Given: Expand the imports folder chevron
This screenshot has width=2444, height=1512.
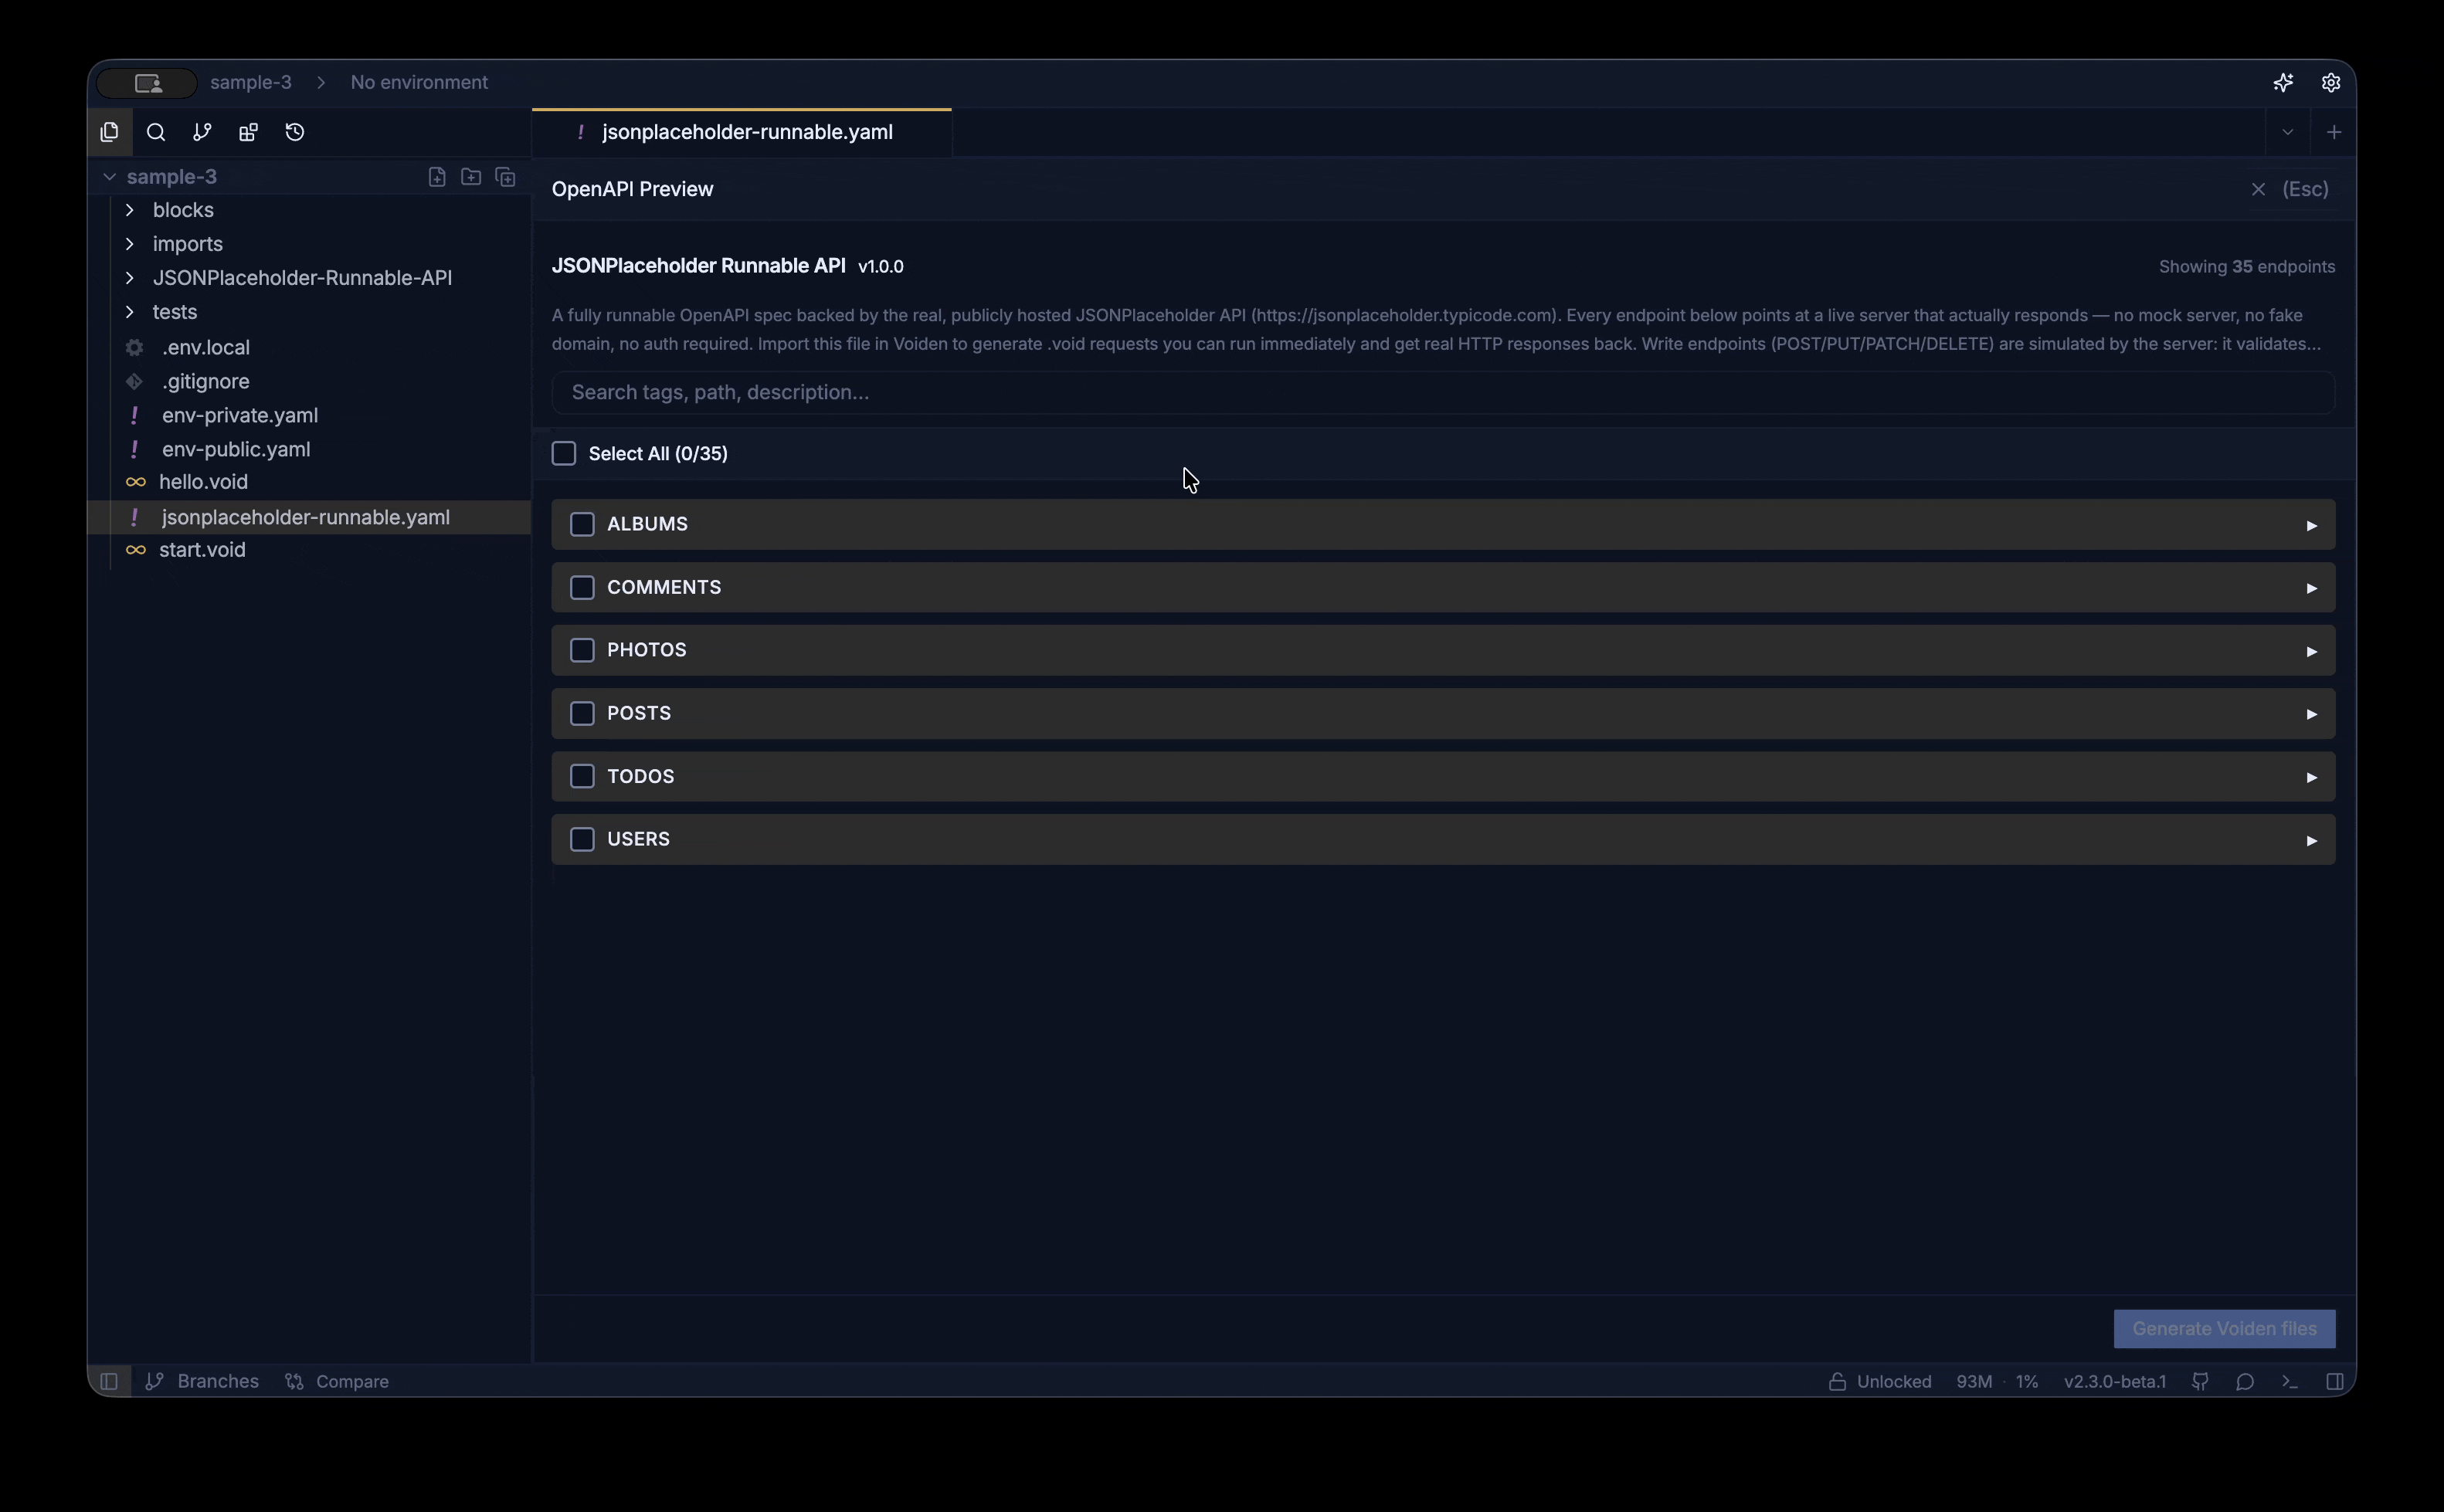Looking at the screenshot, I should [x=129, y=244].
